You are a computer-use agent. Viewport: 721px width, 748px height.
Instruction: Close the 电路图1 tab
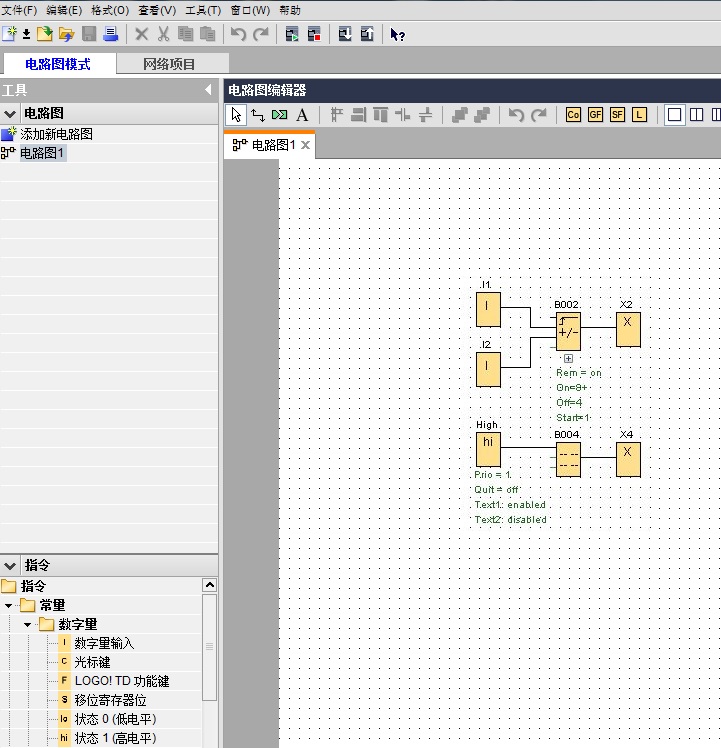tap(305, 145)
